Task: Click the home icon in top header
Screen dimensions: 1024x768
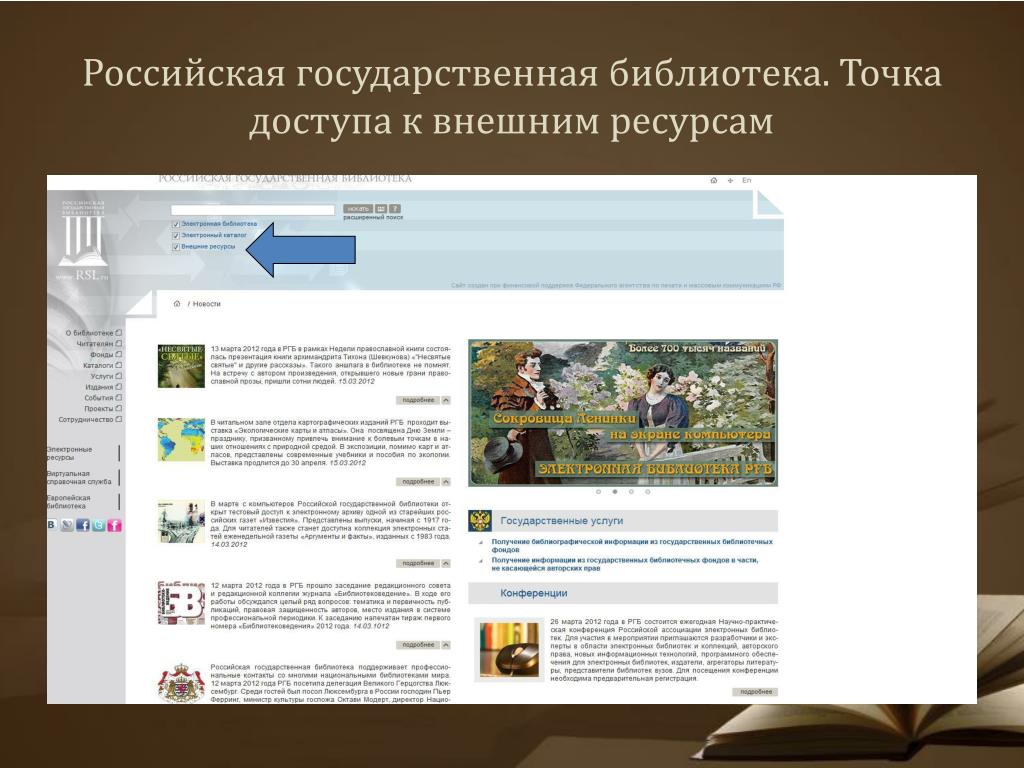Action: [x=714, y=180]
